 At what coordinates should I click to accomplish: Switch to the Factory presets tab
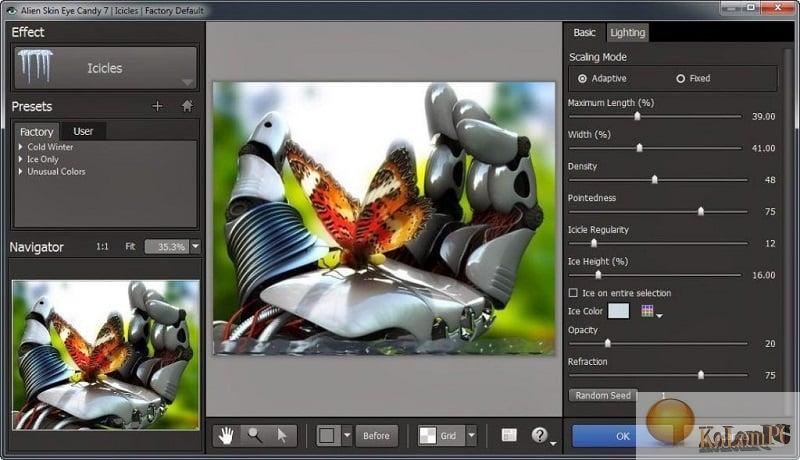tap(36, 132)
